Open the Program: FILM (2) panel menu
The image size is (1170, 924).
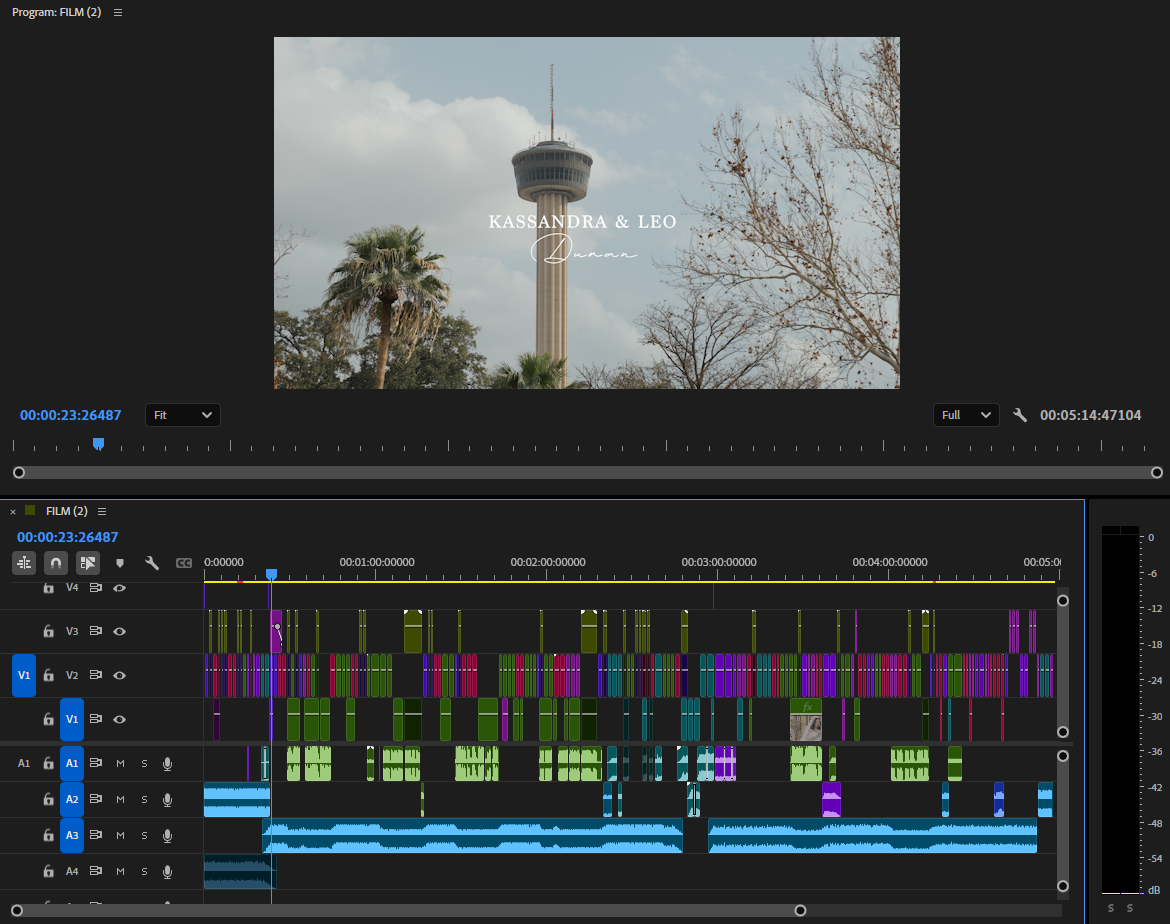117,12
